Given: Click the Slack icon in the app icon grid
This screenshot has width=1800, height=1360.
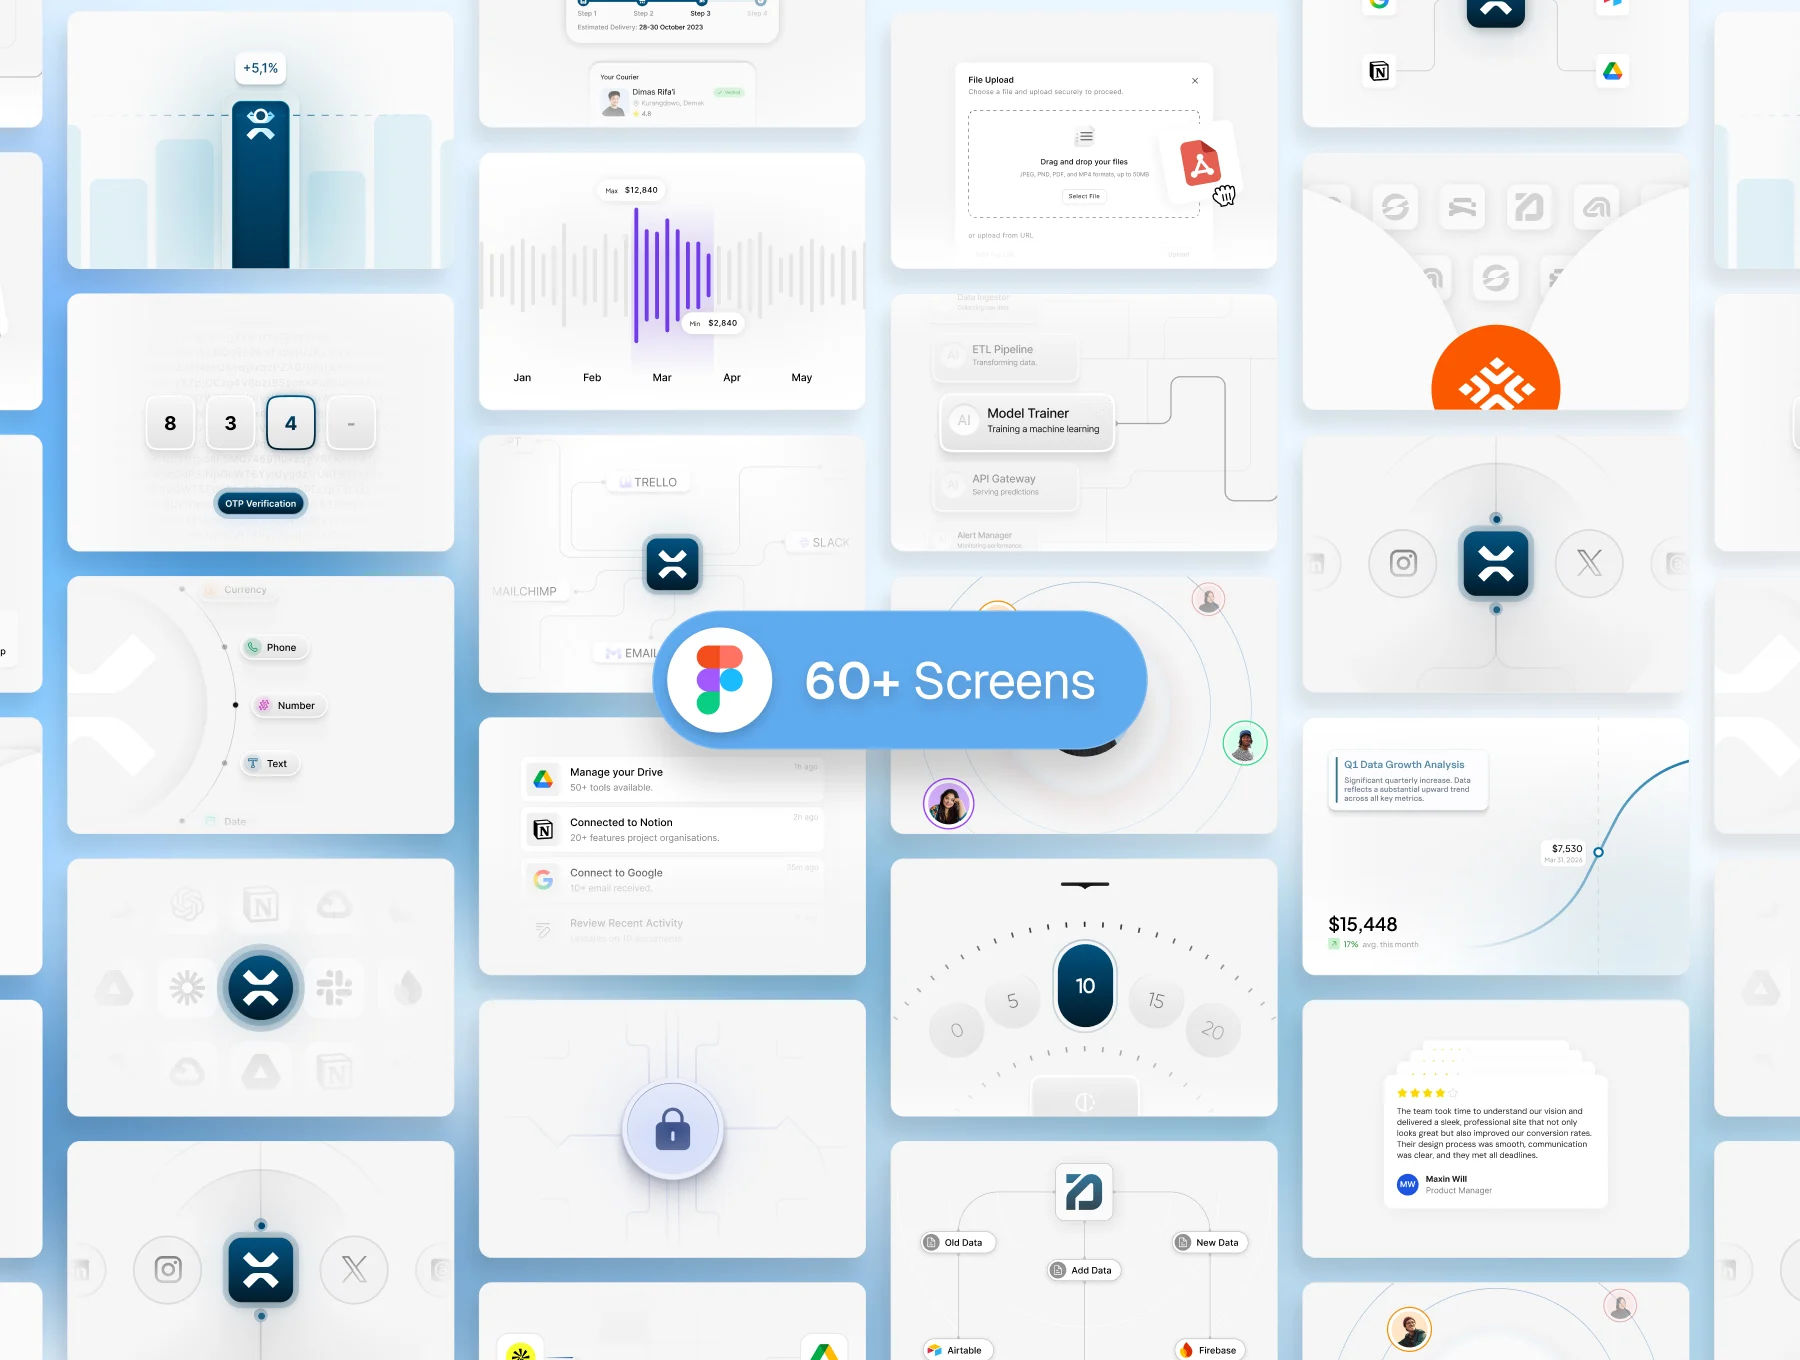Looking at the screenshot, I should (334, 988).
